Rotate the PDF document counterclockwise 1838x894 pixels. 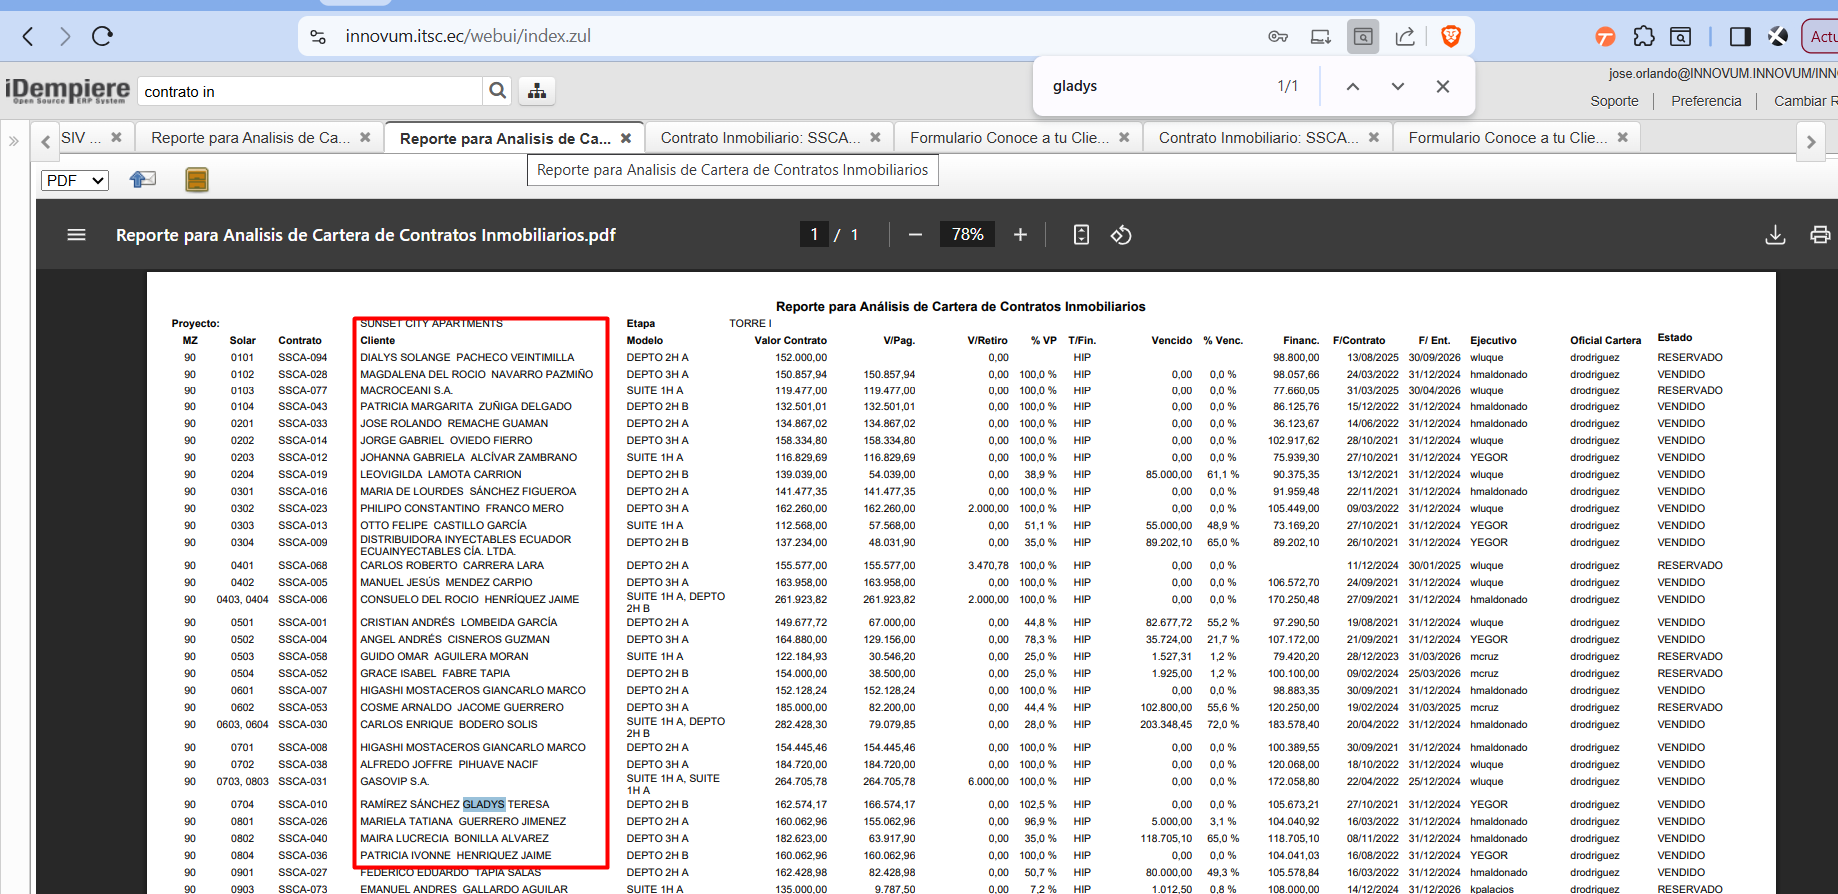pyautogui.click(x=1121, y=235)
